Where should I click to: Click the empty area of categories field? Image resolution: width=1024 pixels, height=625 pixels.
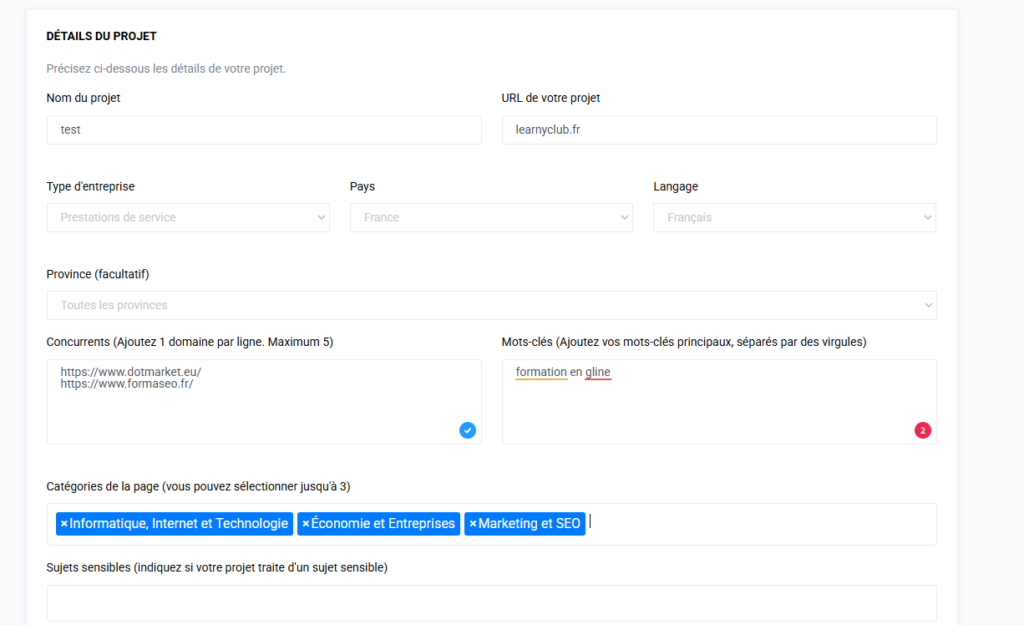[760, 524]
